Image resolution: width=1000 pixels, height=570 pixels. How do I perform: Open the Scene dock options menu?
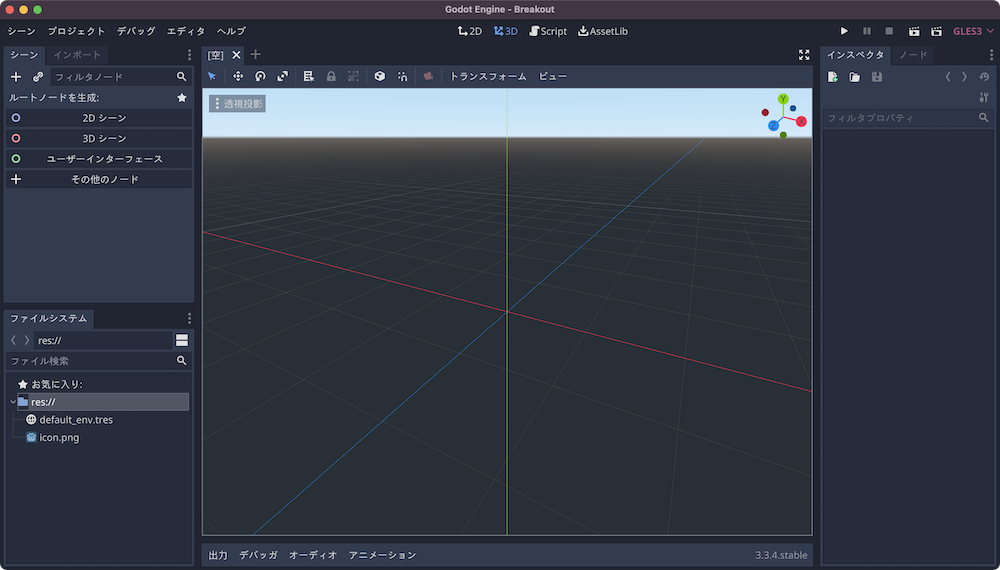tap(189, 55)
